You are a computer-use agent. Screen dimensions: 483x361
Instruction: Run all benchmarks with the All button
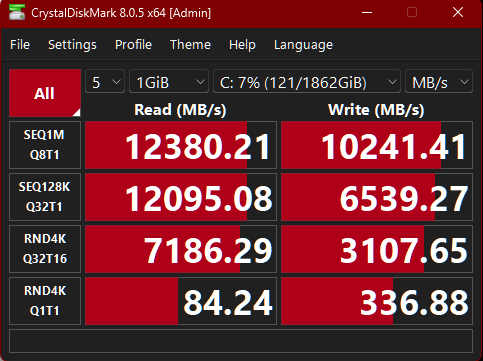pos(45,93)
